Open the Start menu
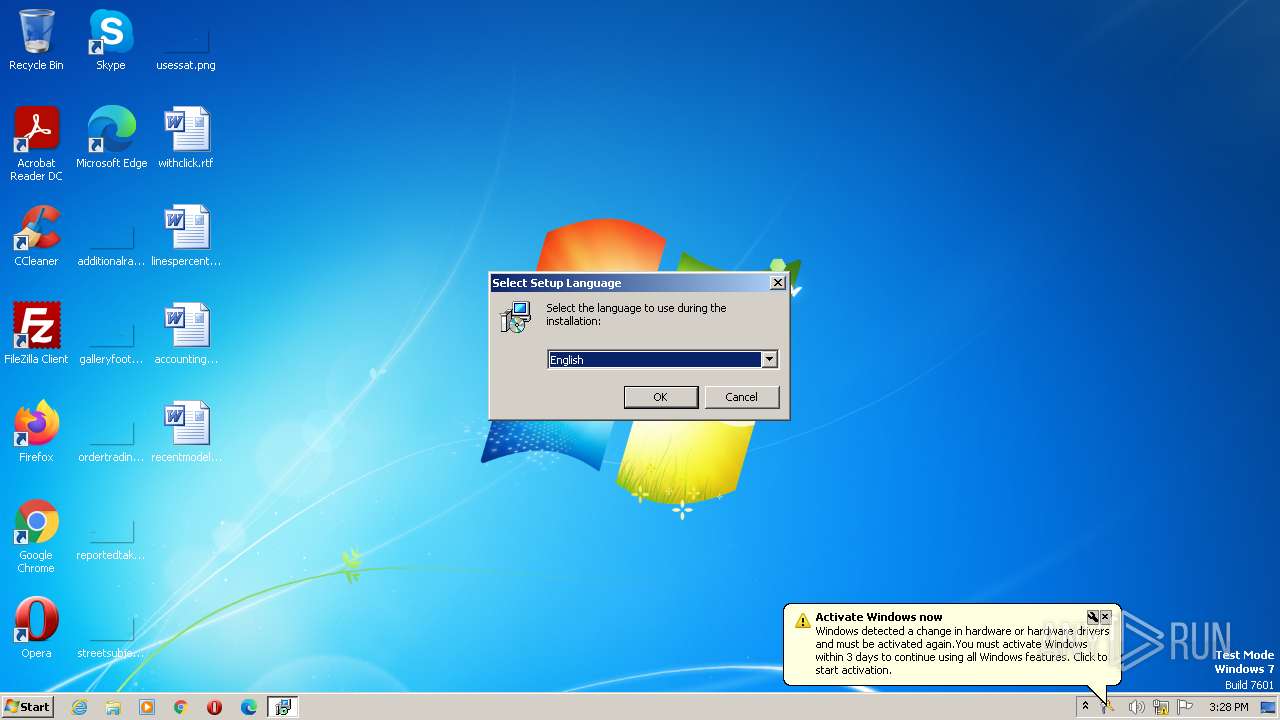 (x=27, y=707)
